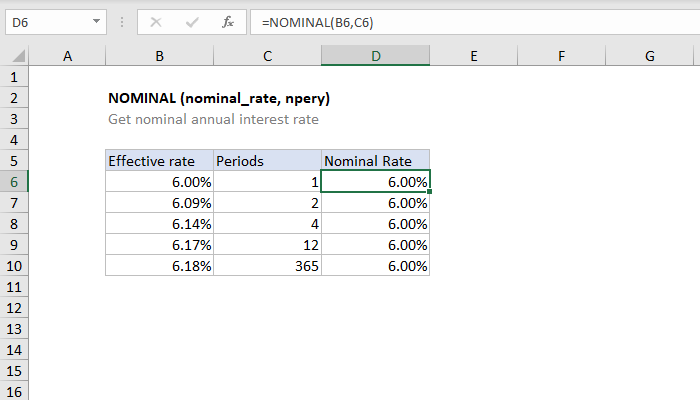Select the Periods cell with value 1

[267, 182]
